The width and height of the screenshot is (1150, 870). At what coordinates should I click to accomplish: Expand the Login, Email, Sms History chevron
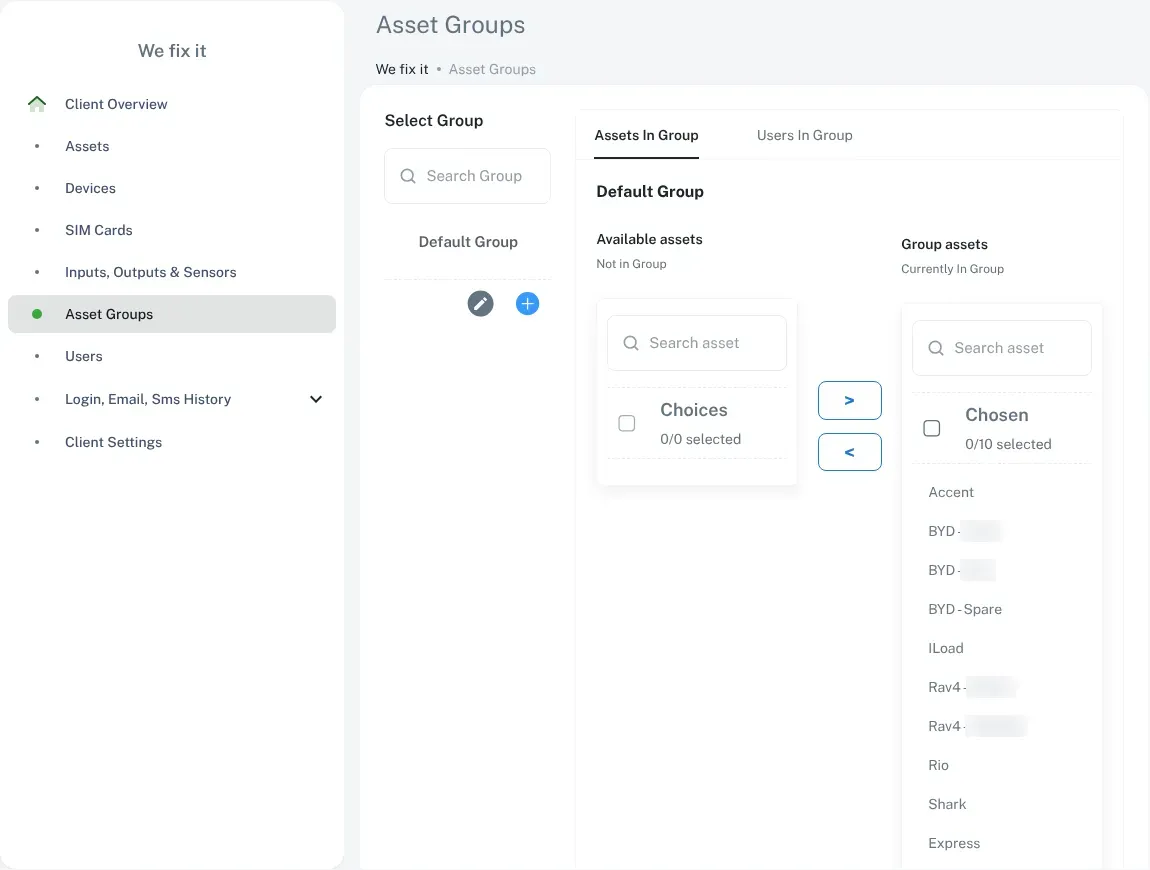(316, 399)
